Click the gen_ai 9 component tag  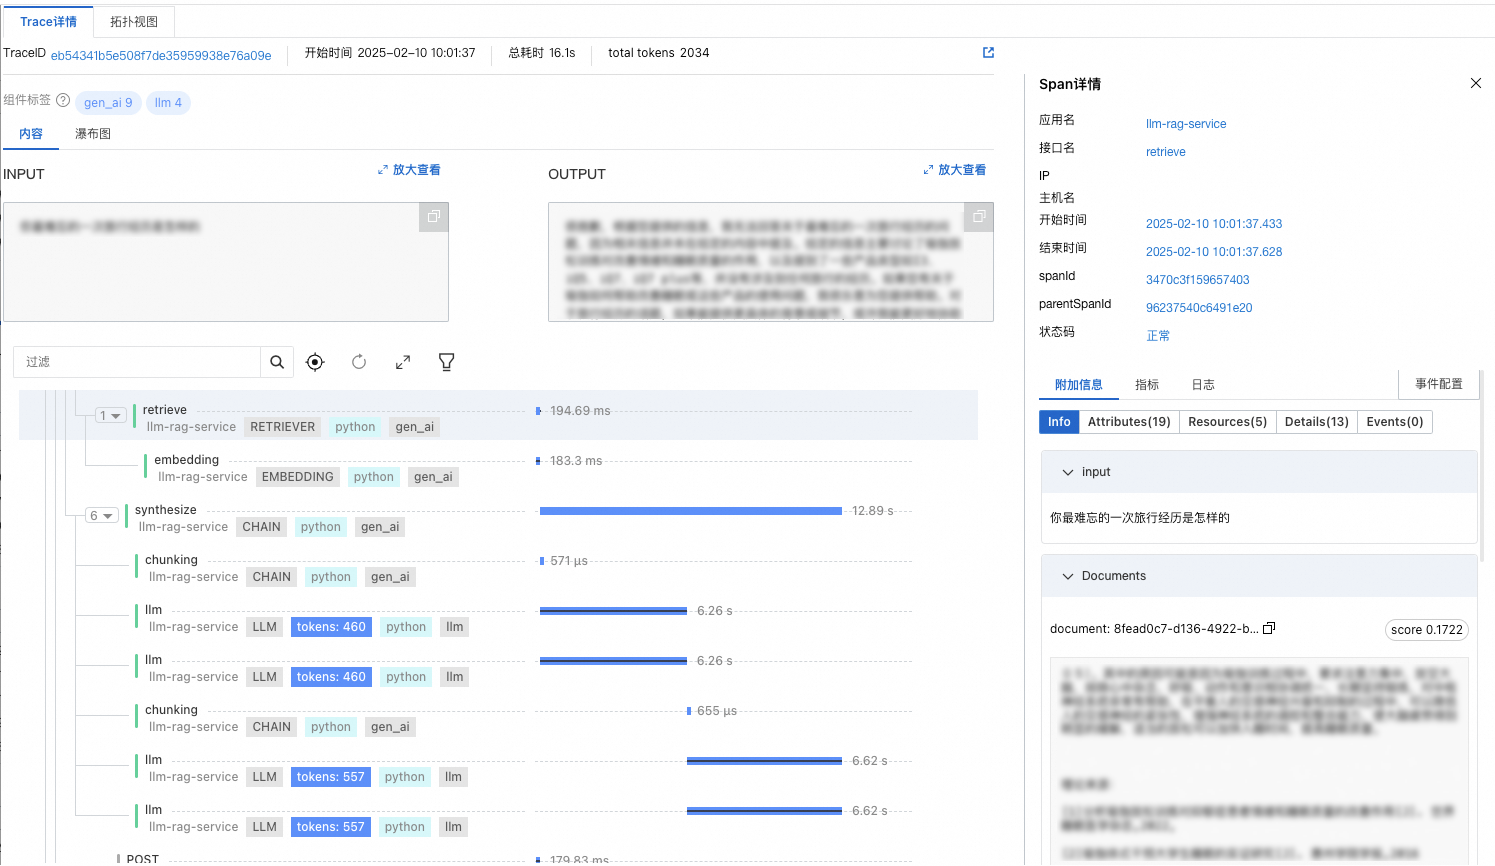[108, 103]
